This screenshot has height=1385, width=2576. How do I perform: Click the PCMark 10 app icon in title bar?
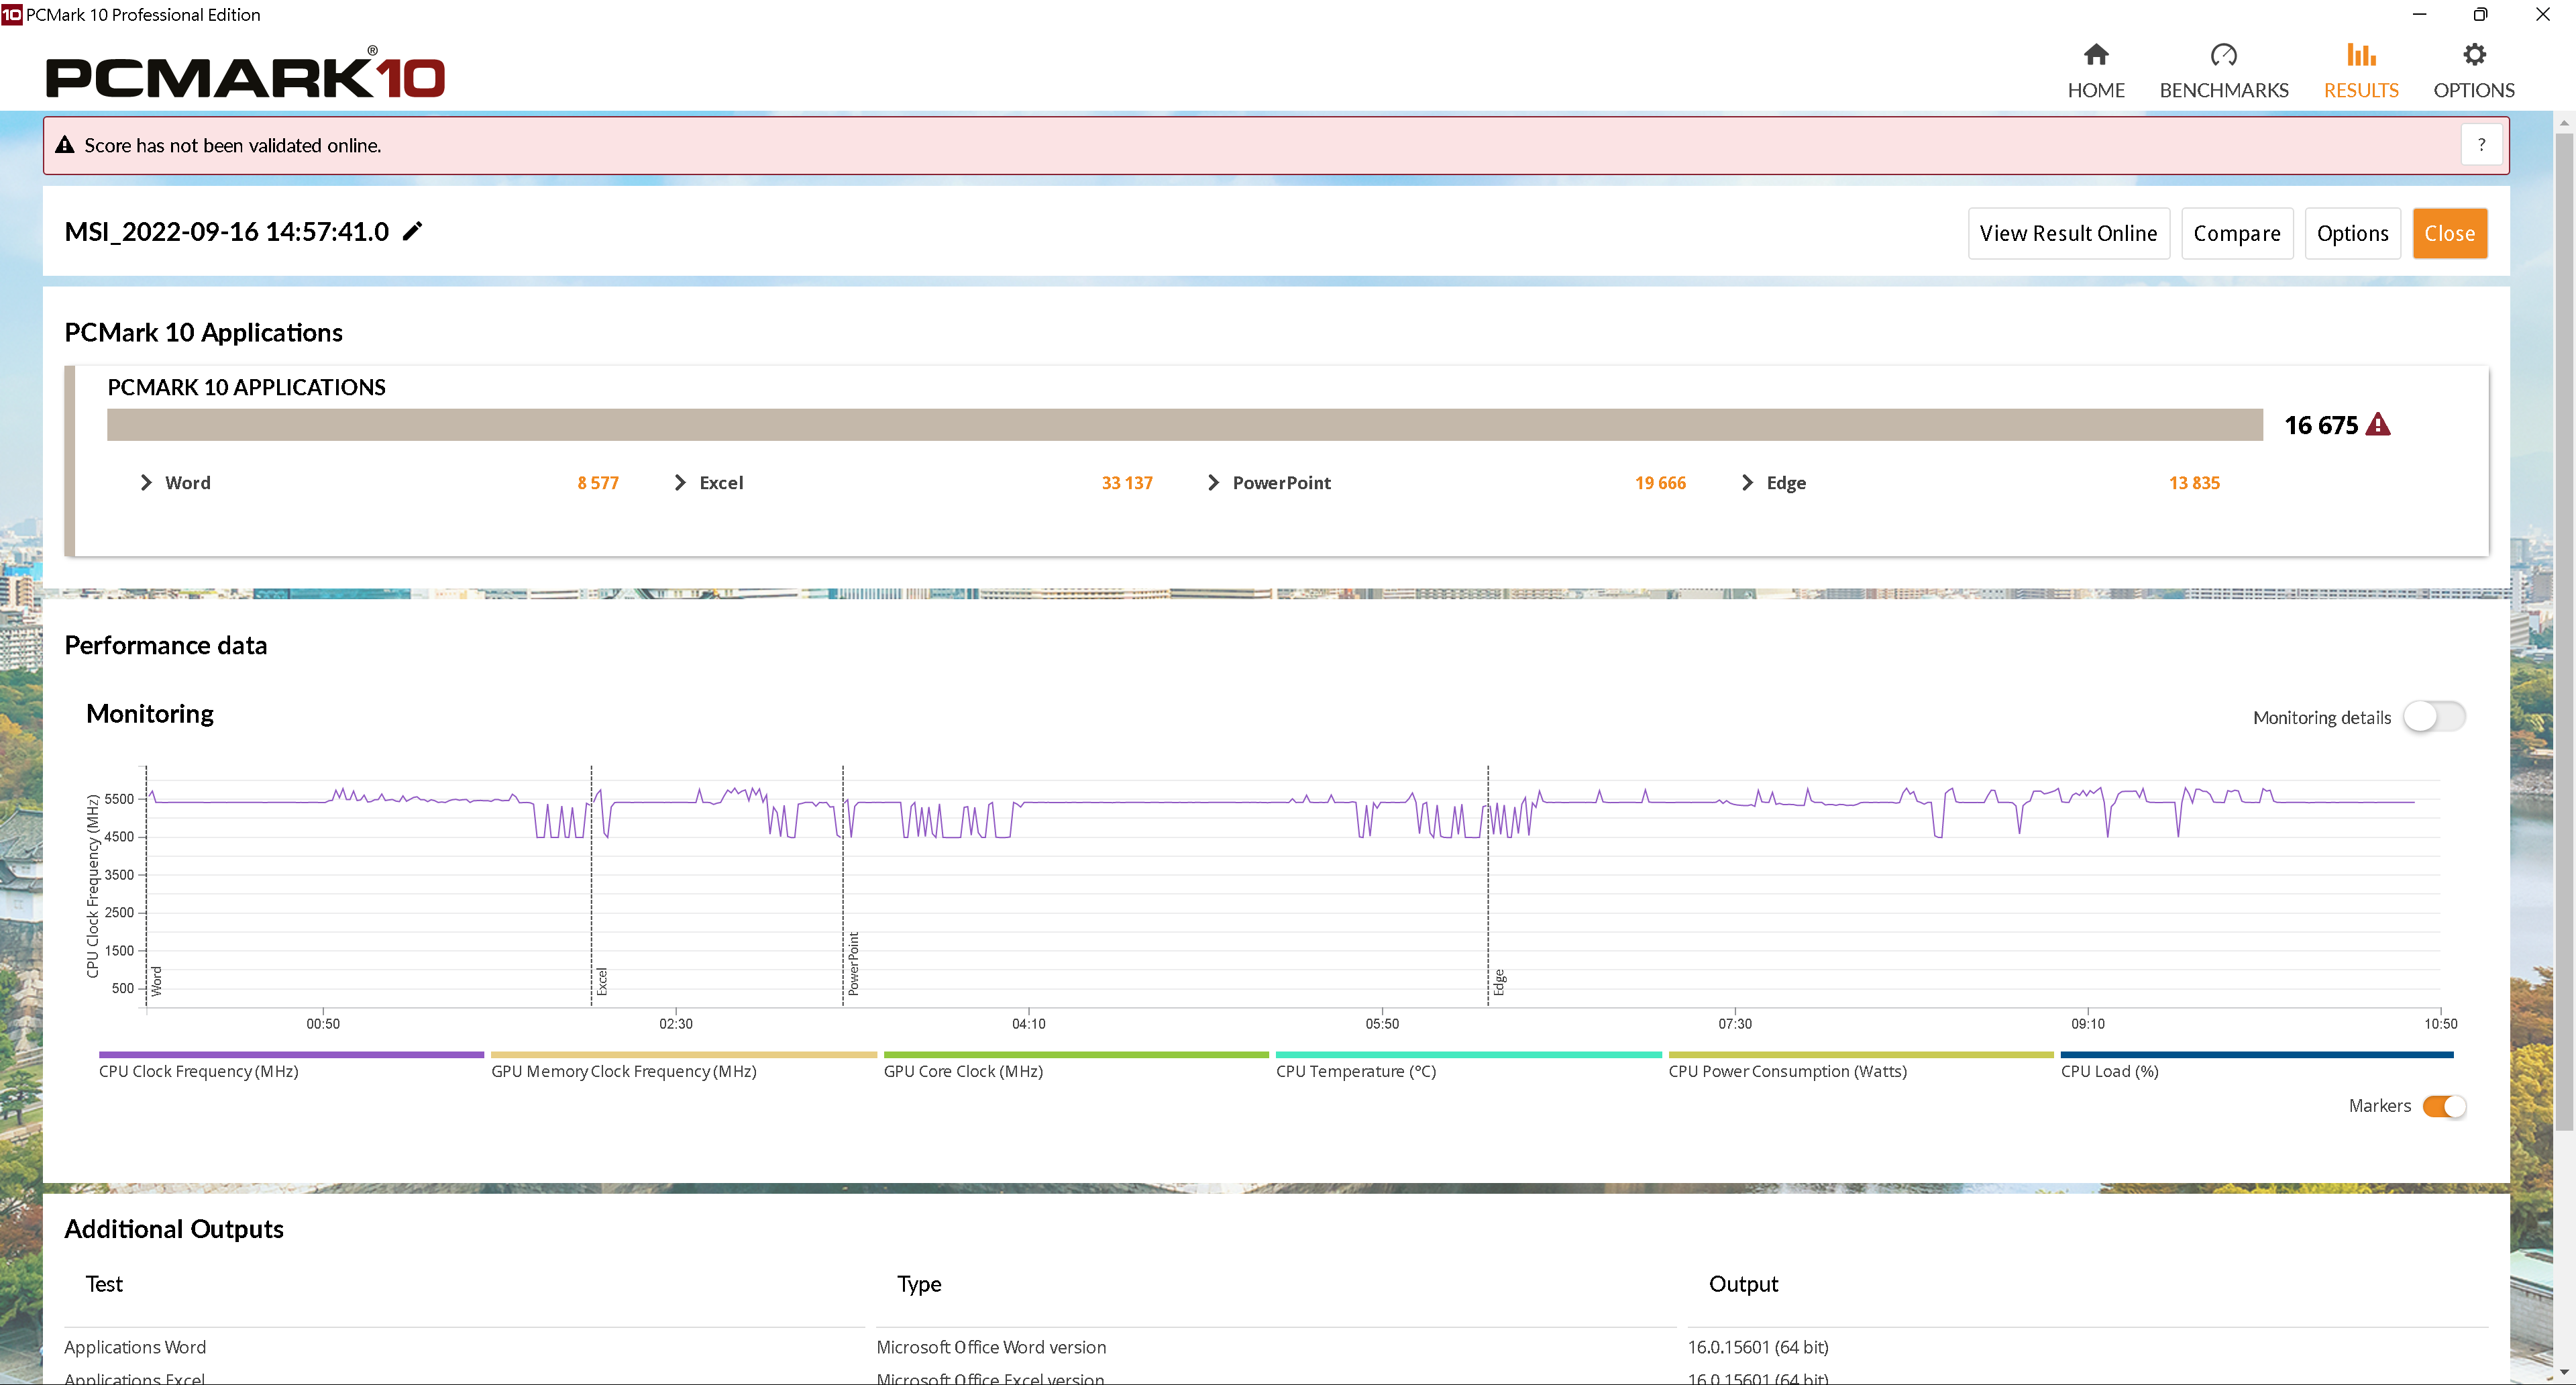pyautogui.click(x=11, y=14)
